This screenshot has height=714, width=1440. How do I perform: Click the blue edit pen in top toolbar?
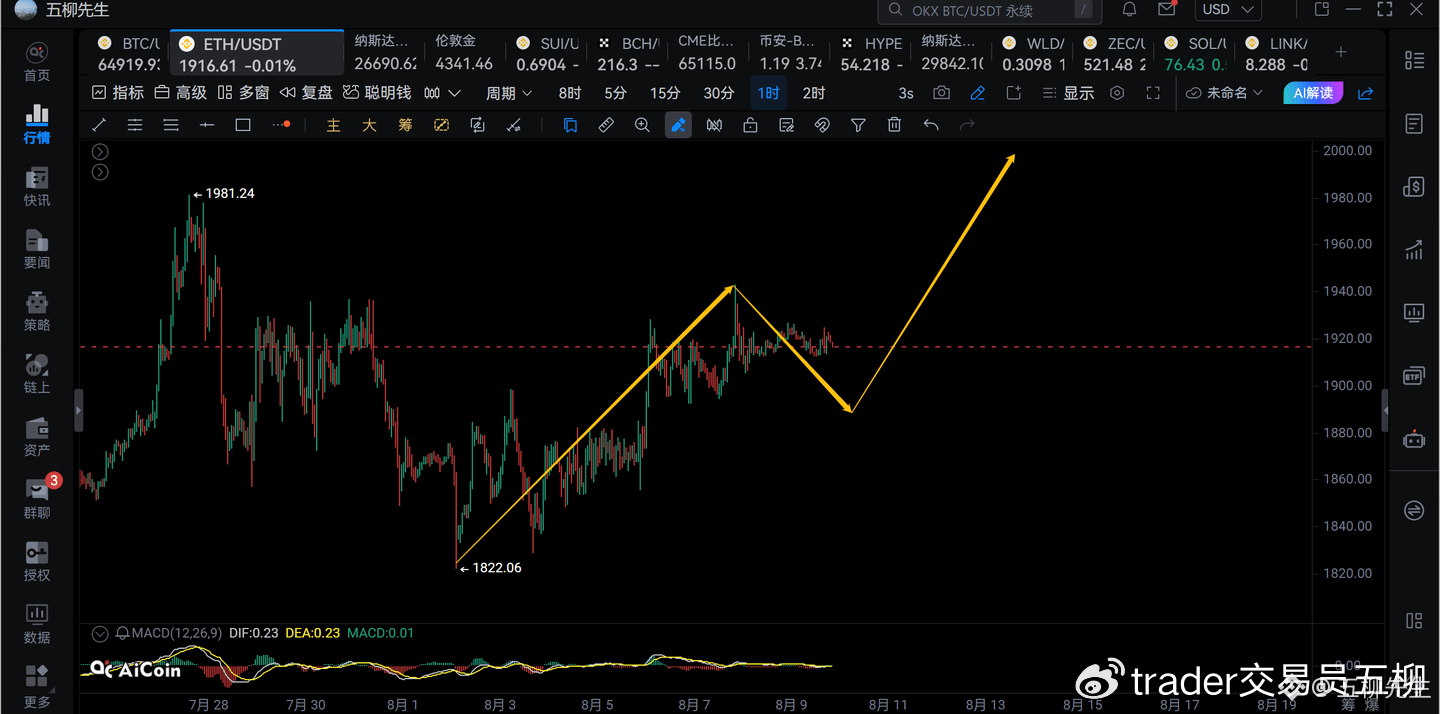coord(978,93)
